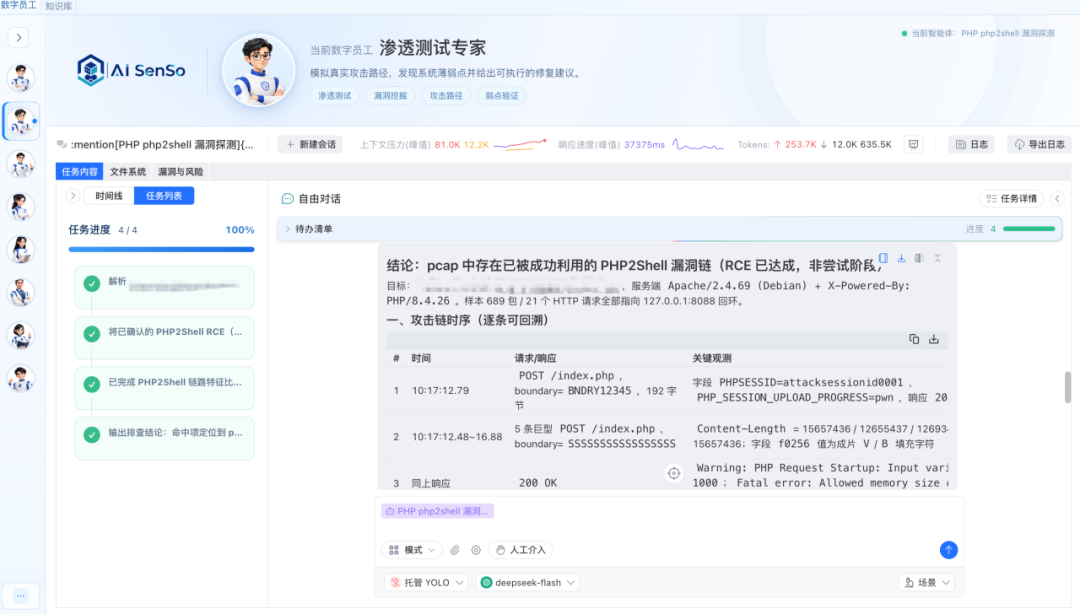
Task: Open the 任务内容 tab
Action: (79, 172)
